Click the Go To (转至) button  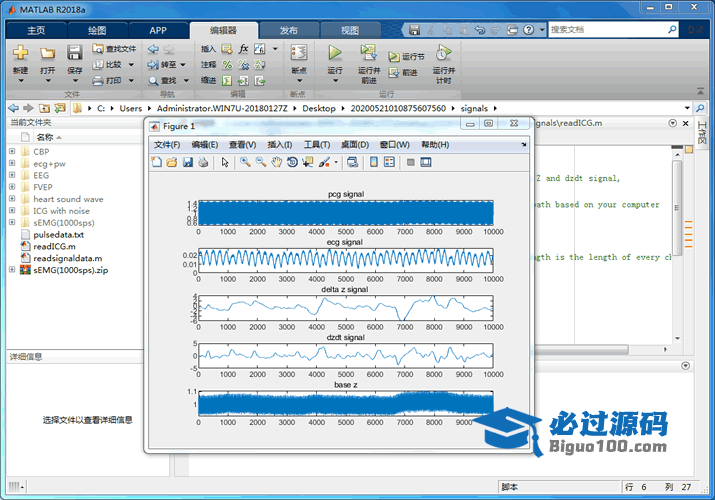coord(167,65)
